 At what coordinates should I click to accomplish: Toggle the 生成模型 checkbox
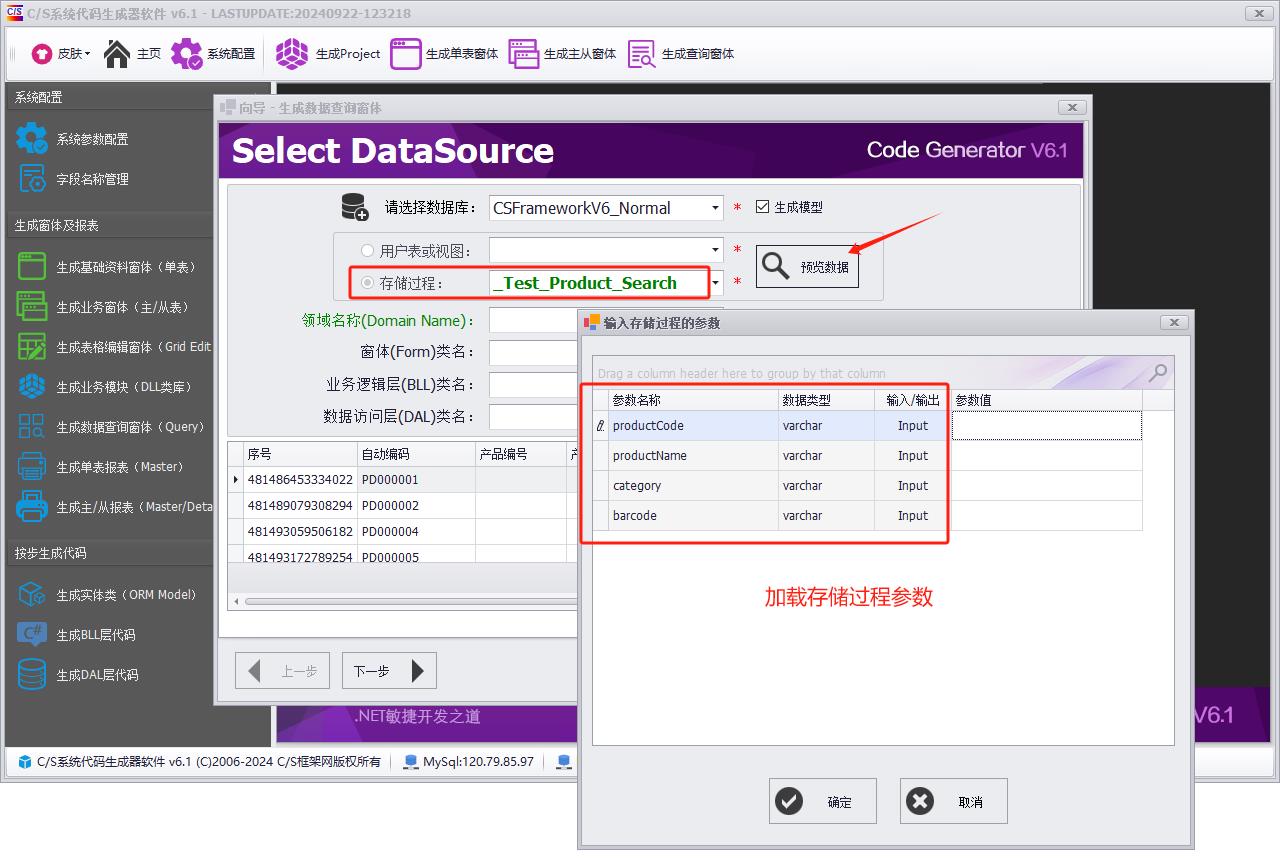[x=763, y=207]
